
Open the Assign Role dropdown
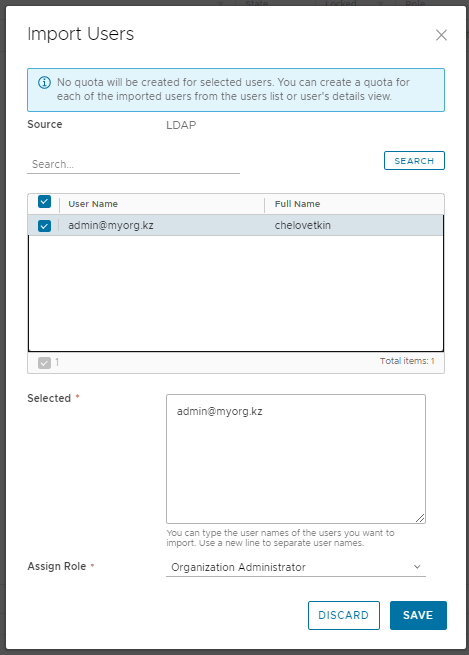[296, 567]
